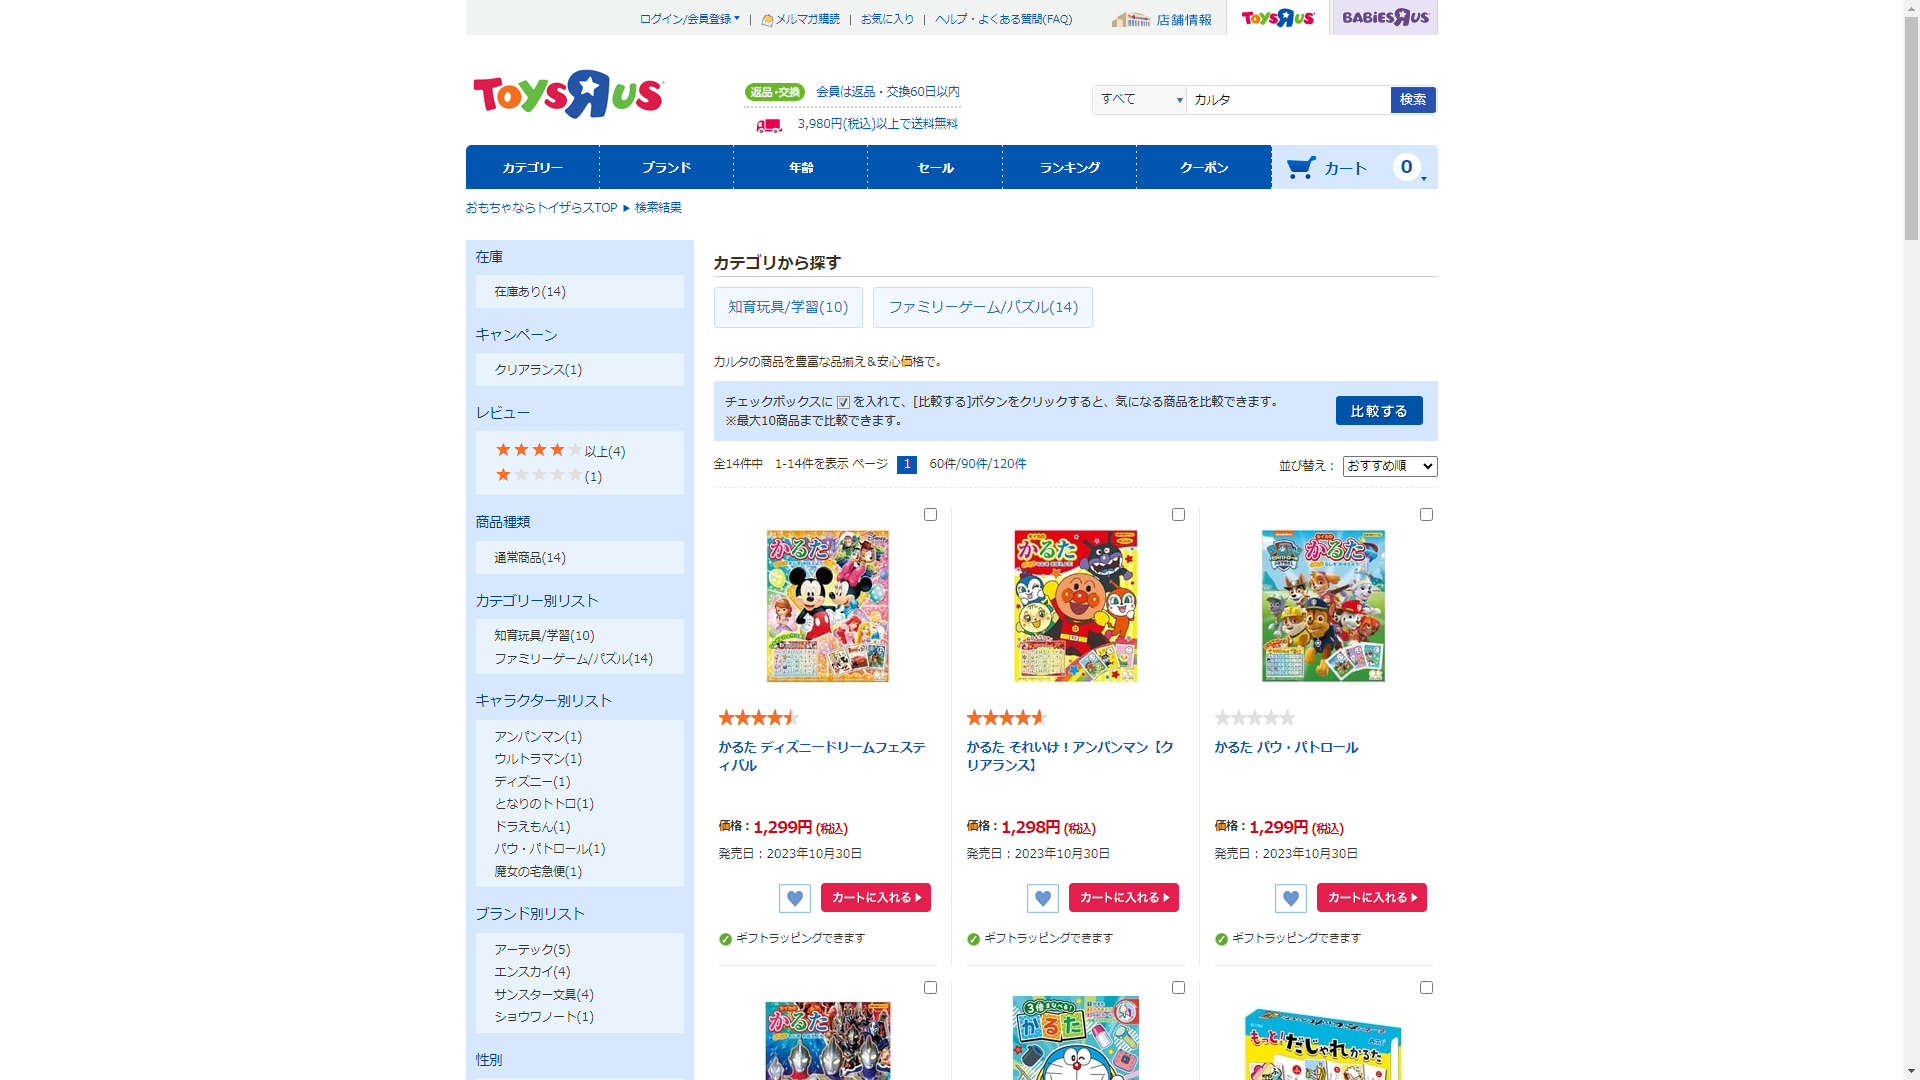Screen dimensions: 1920x1080
Task: Open store information building icon
Action: [1131, 19]
